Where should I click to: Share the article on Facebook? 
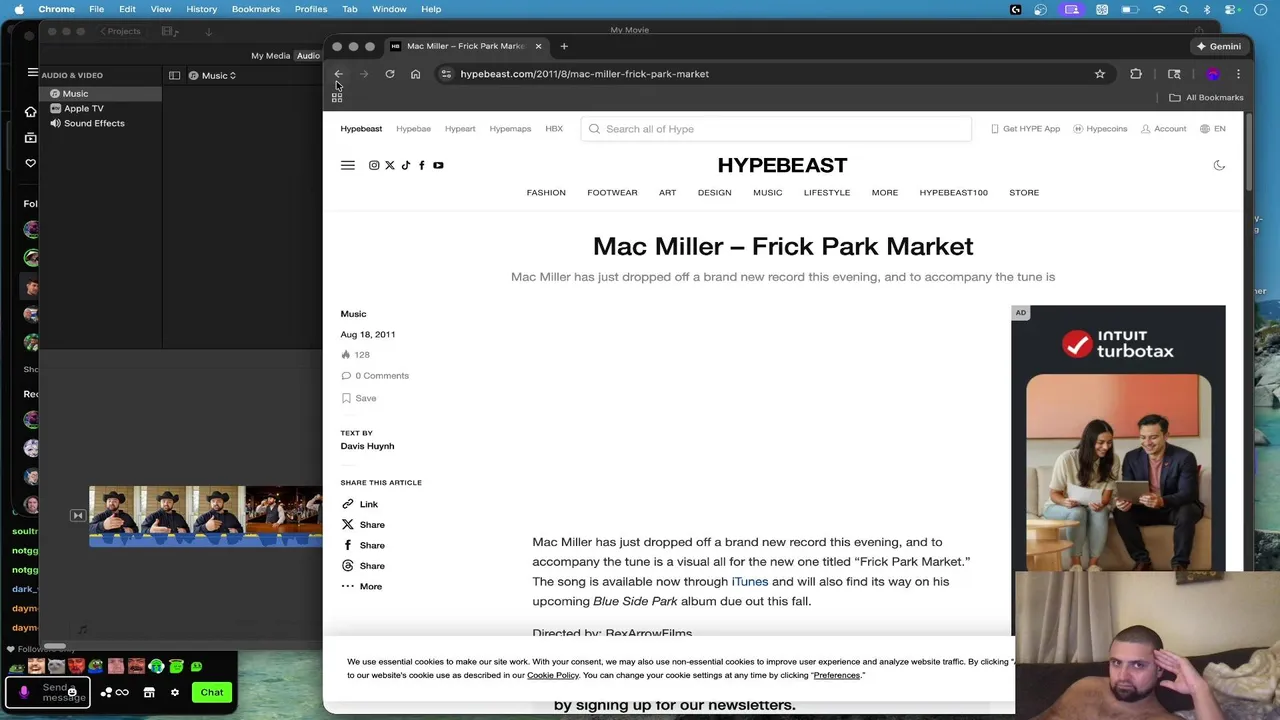coord(363,546)
